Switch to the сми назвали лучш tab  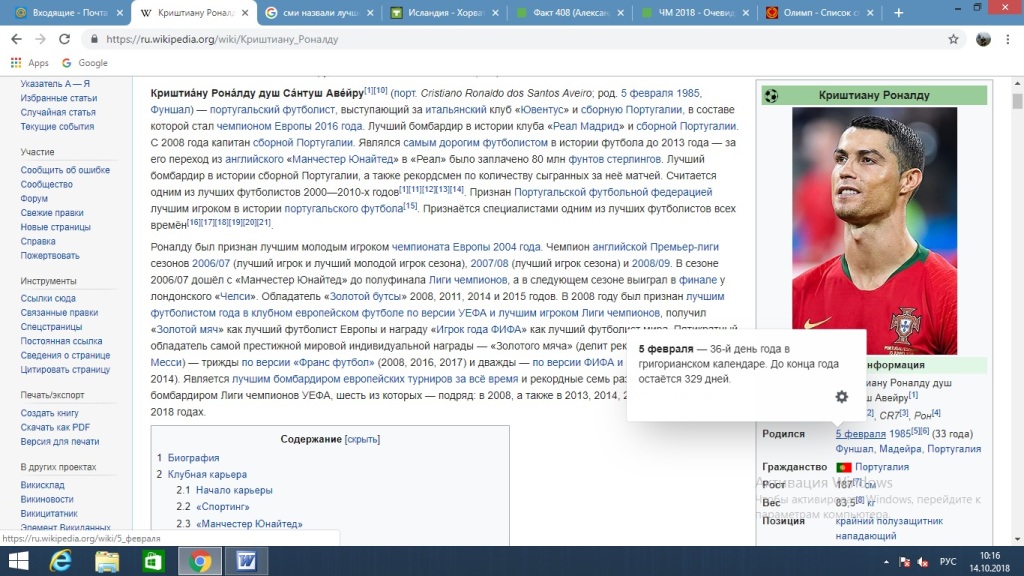pyautogui.click(x=320, y=12)
